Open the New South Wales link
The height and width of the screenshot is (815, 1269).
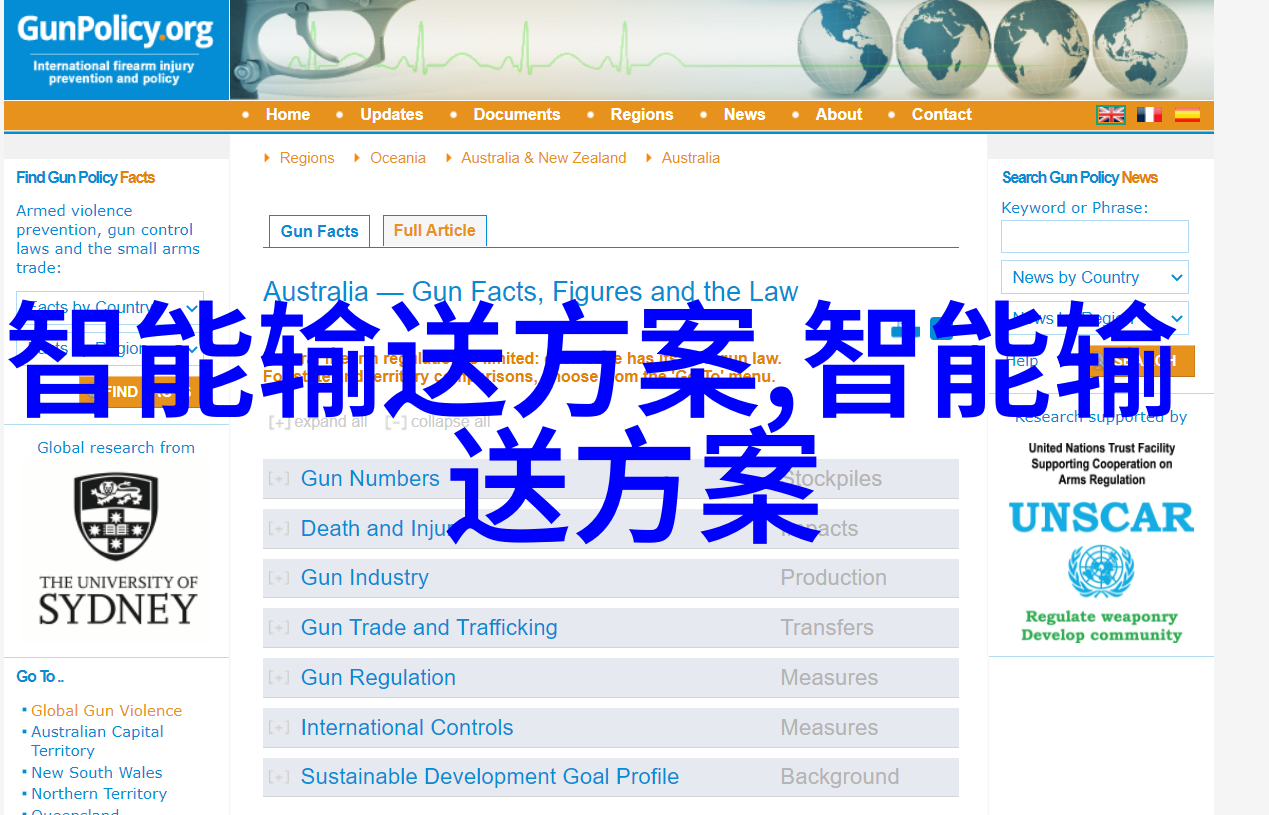(97, 773)
